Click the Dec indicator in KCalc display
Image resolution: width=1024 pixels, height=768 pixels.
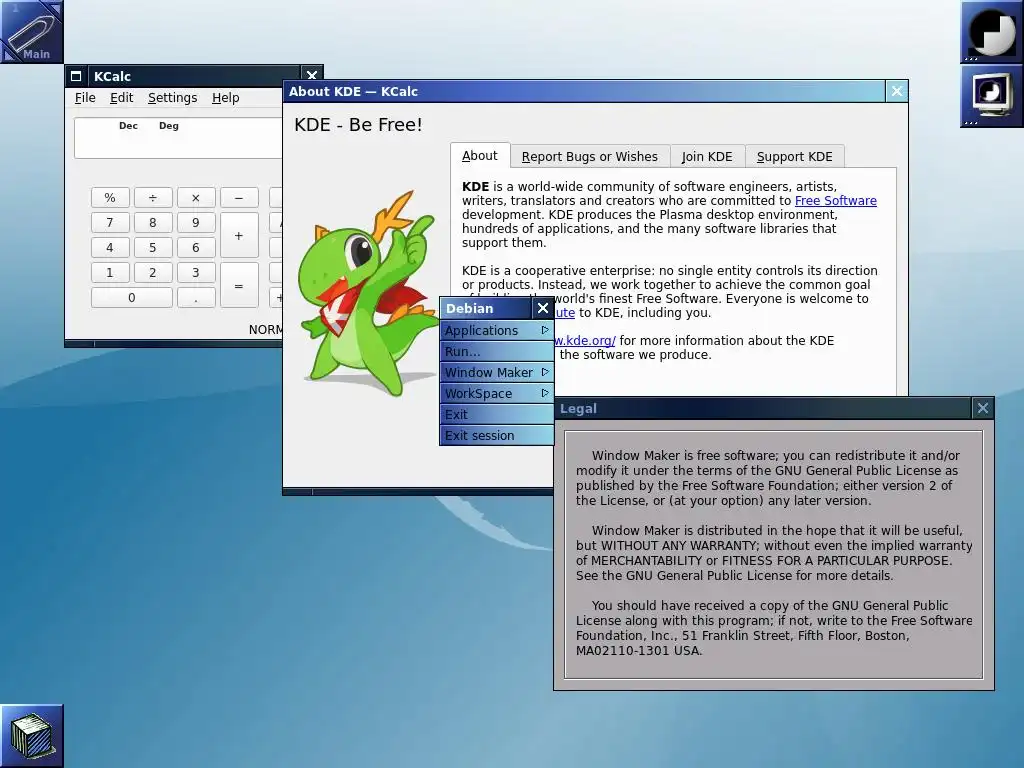click(x=128, y=125)
